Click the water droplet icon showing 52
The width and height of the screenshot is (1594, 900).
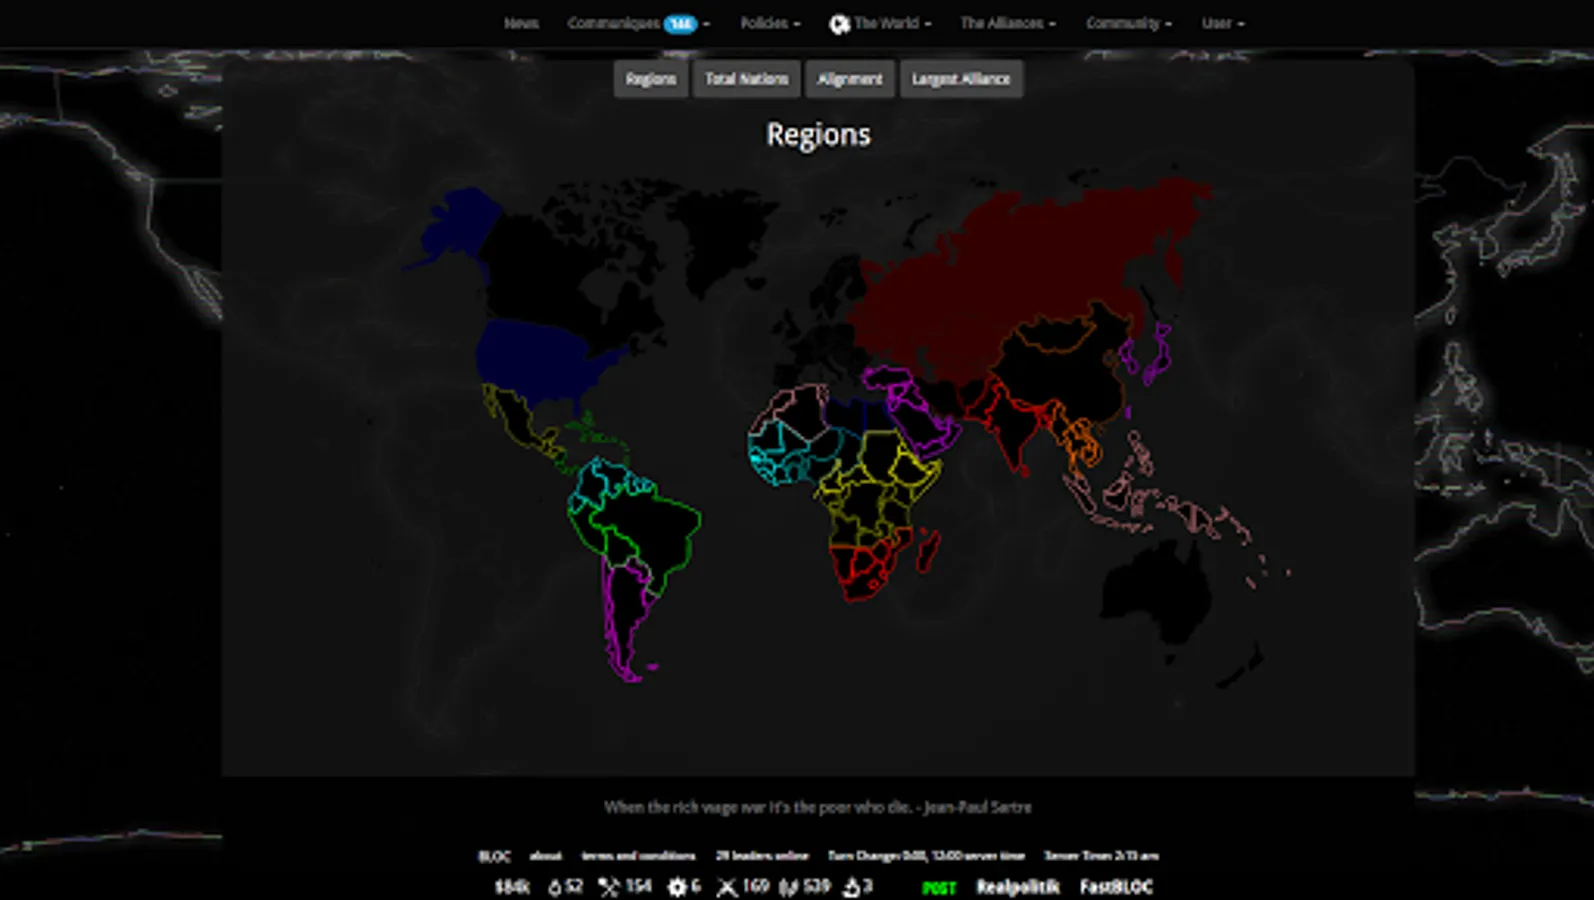tap(554, 887)
